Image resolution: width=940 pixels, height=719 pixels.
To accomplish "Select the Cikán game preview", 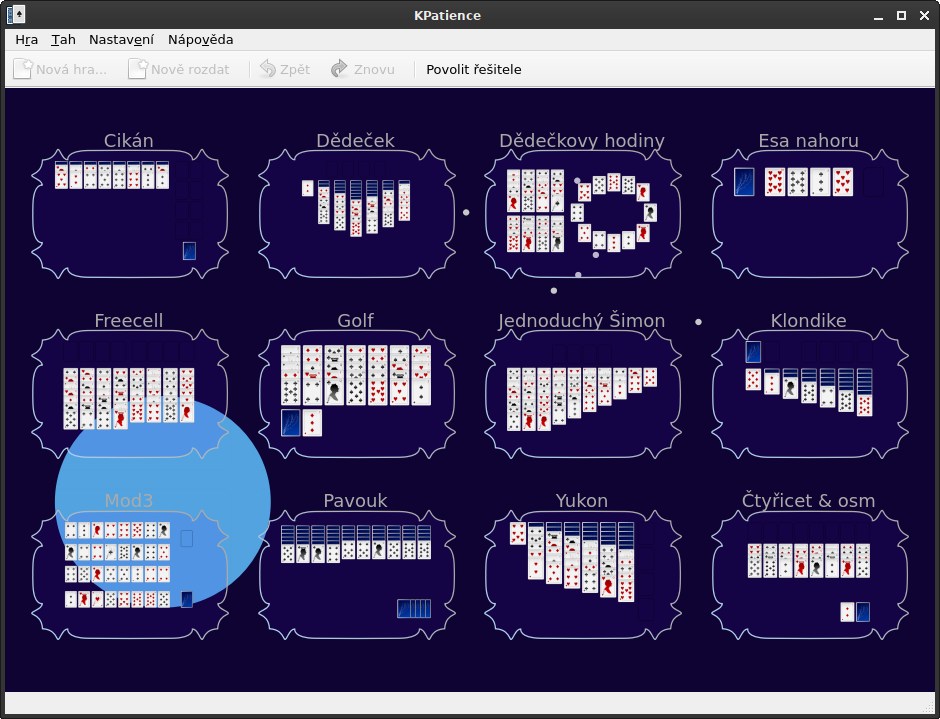I will (x=129, y=214).
